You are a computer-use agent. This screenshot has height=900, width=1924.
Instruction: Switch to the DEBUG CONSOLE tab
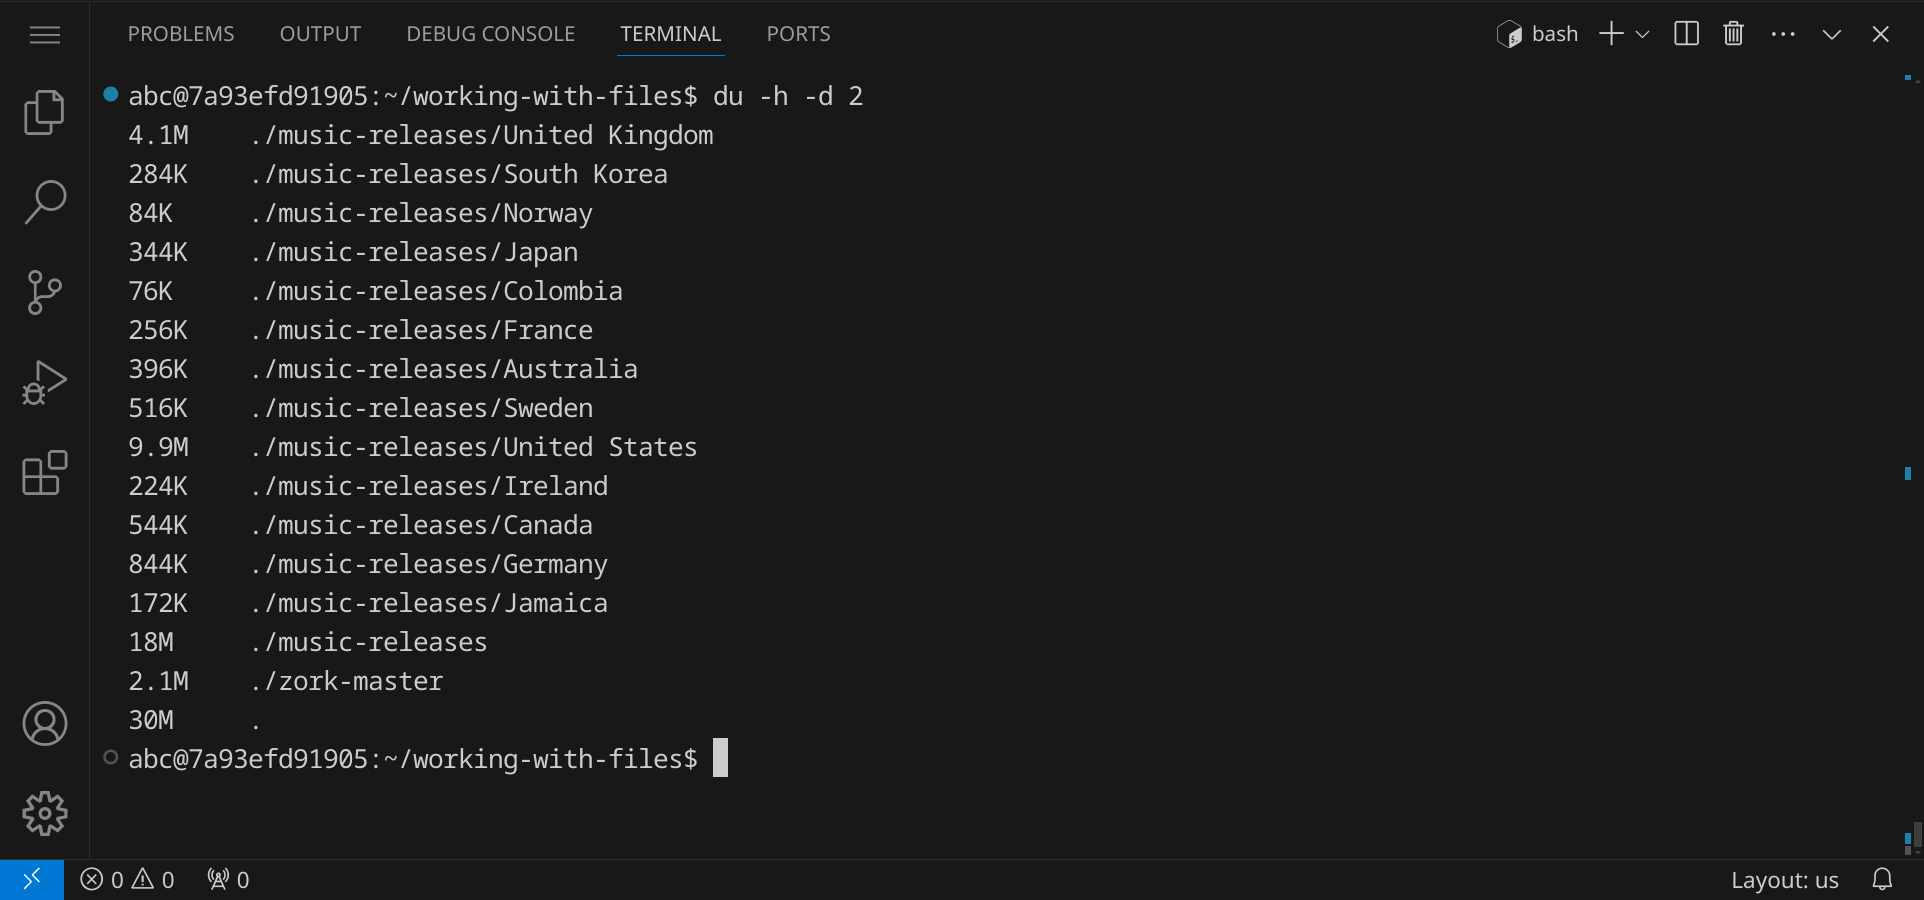click(x=490, y=34)
